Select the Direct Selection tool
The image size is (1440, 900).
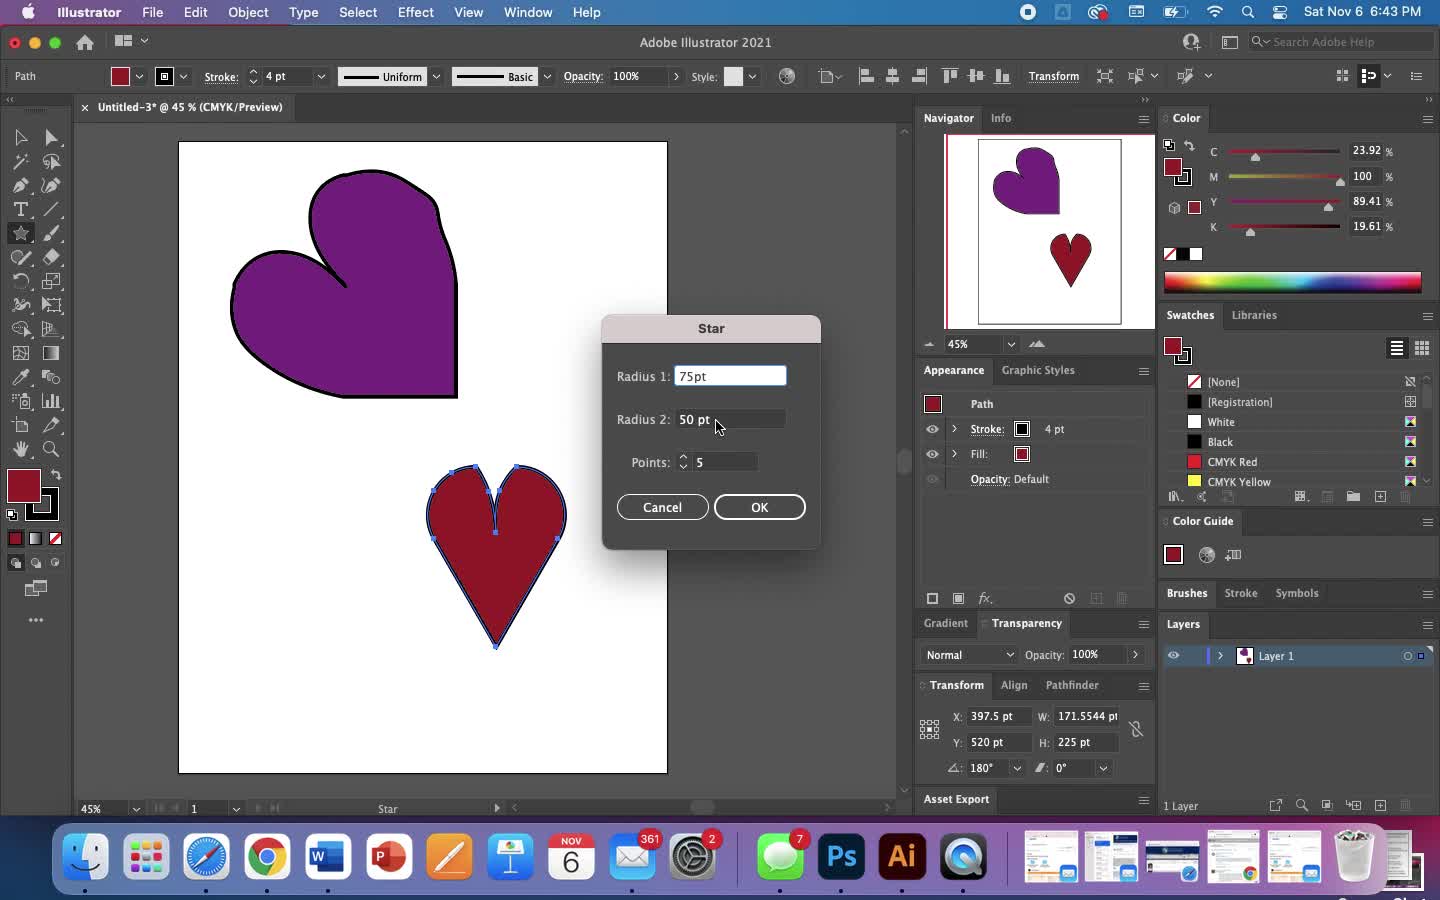click(51, 137)
